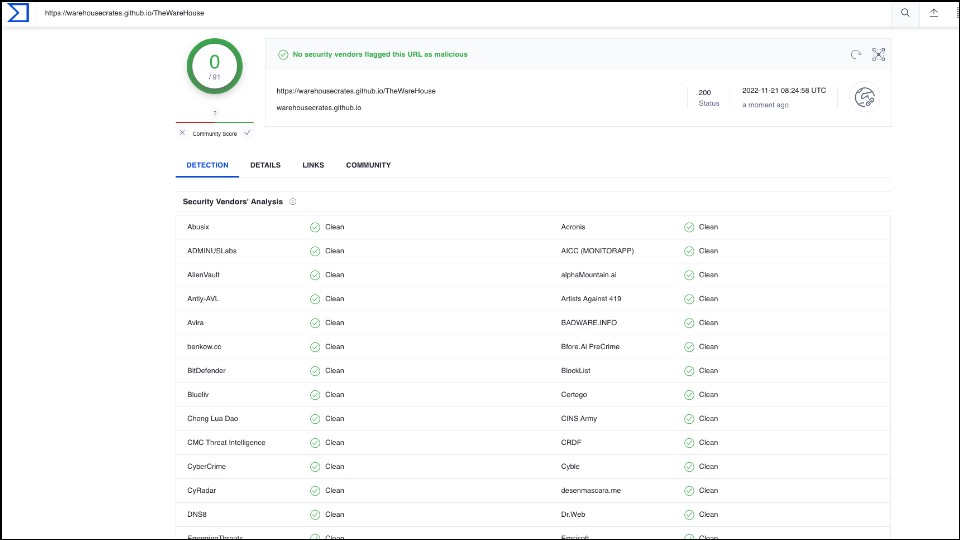960x540 pixels.
Task: Click the CyberCrime vendor name
Action: (206, 467)
